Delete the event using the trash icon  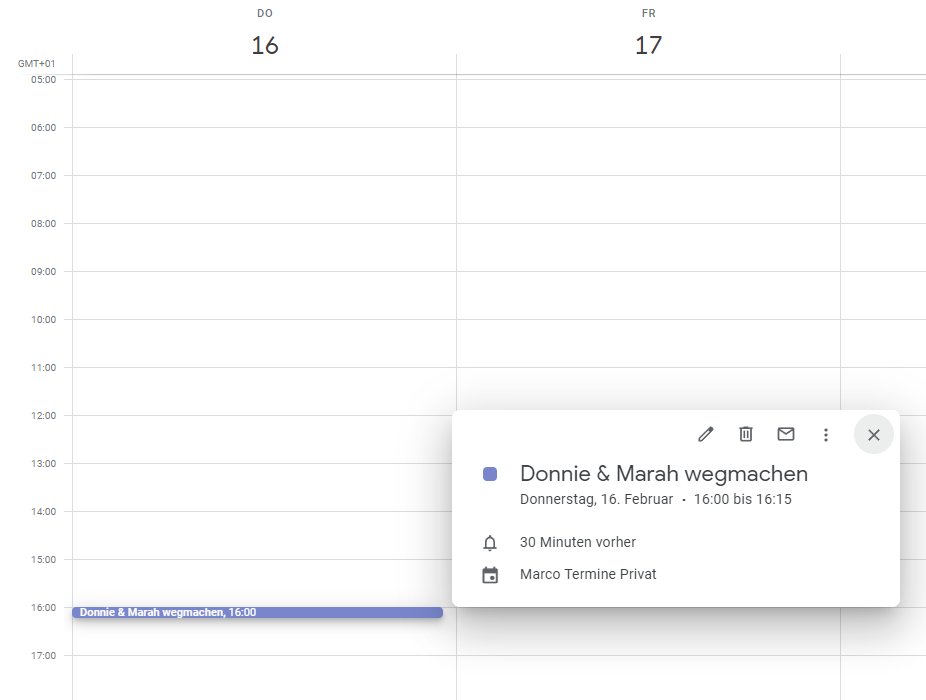coord(746,434)
